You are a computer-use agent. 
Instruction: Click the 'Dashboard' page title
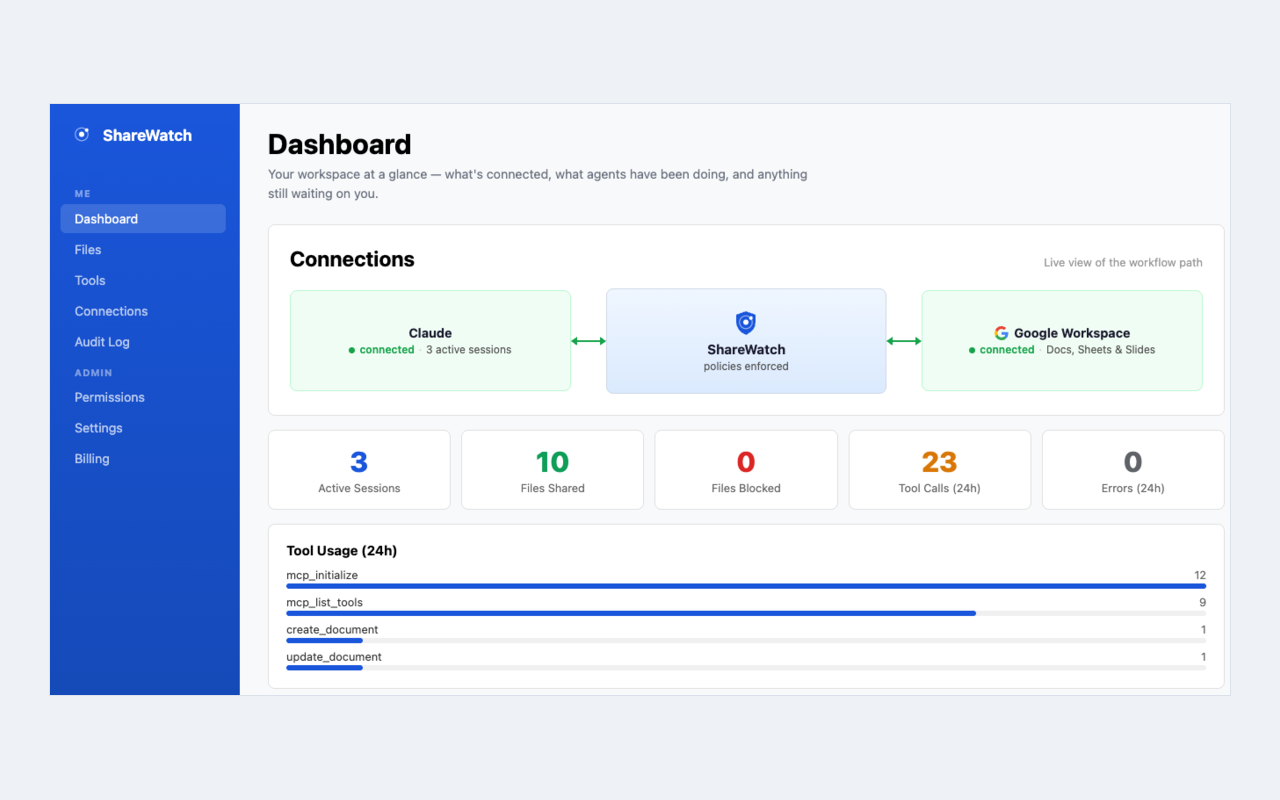(340, 144)
